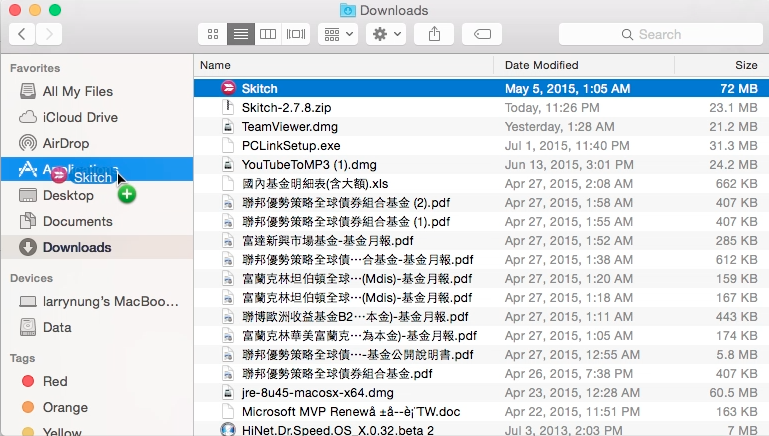Go back with the left chevron button

[22, 34]
